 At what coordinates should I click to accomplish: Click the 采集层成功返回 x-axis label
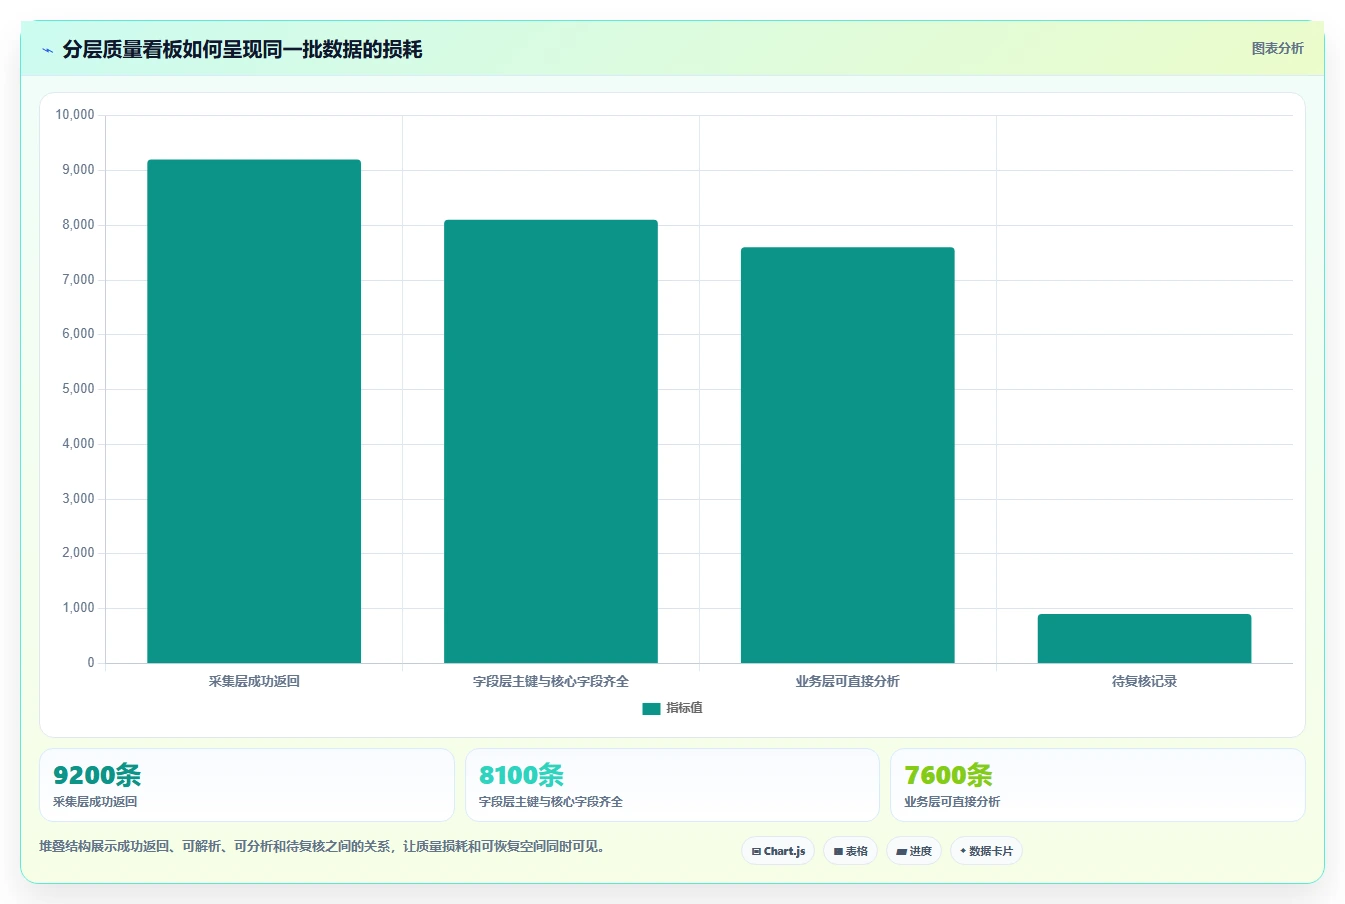[254, 681]
